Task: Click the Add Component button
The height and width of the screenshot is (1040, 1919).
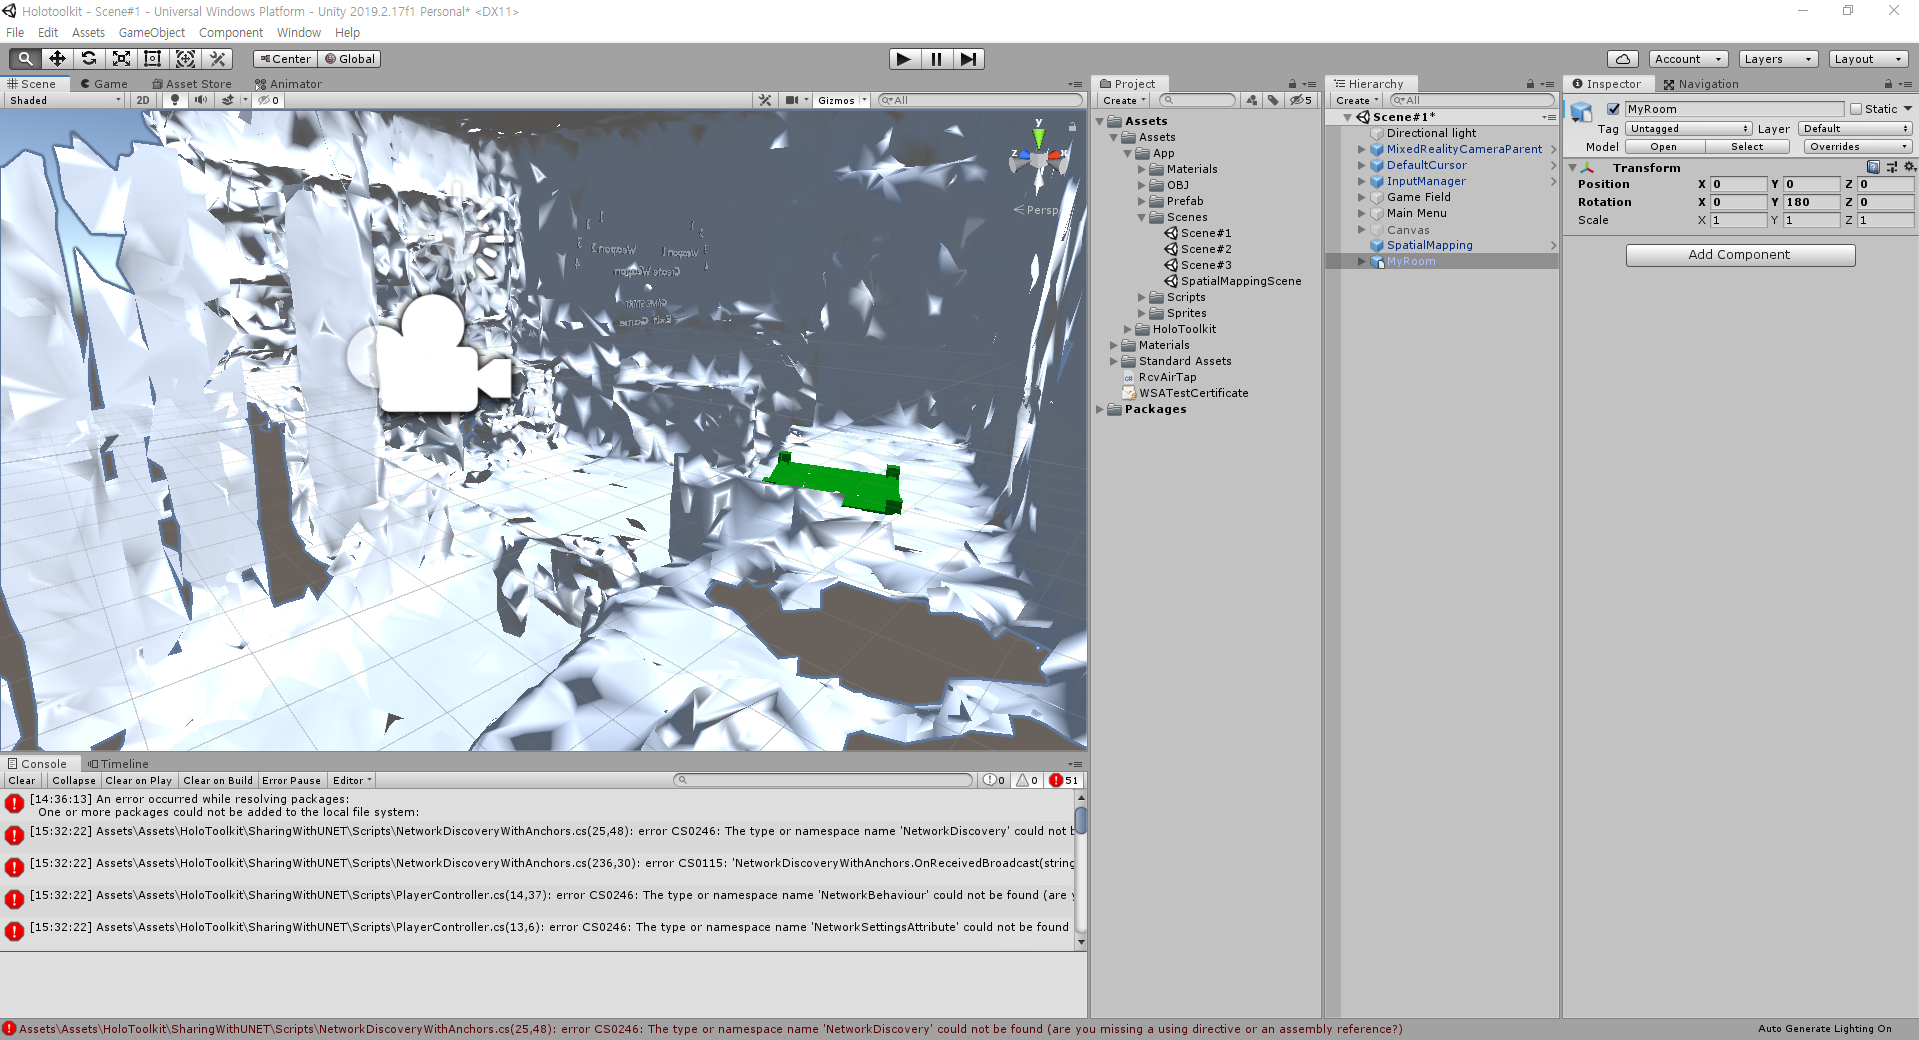Action: click(x=1739, y=255)
